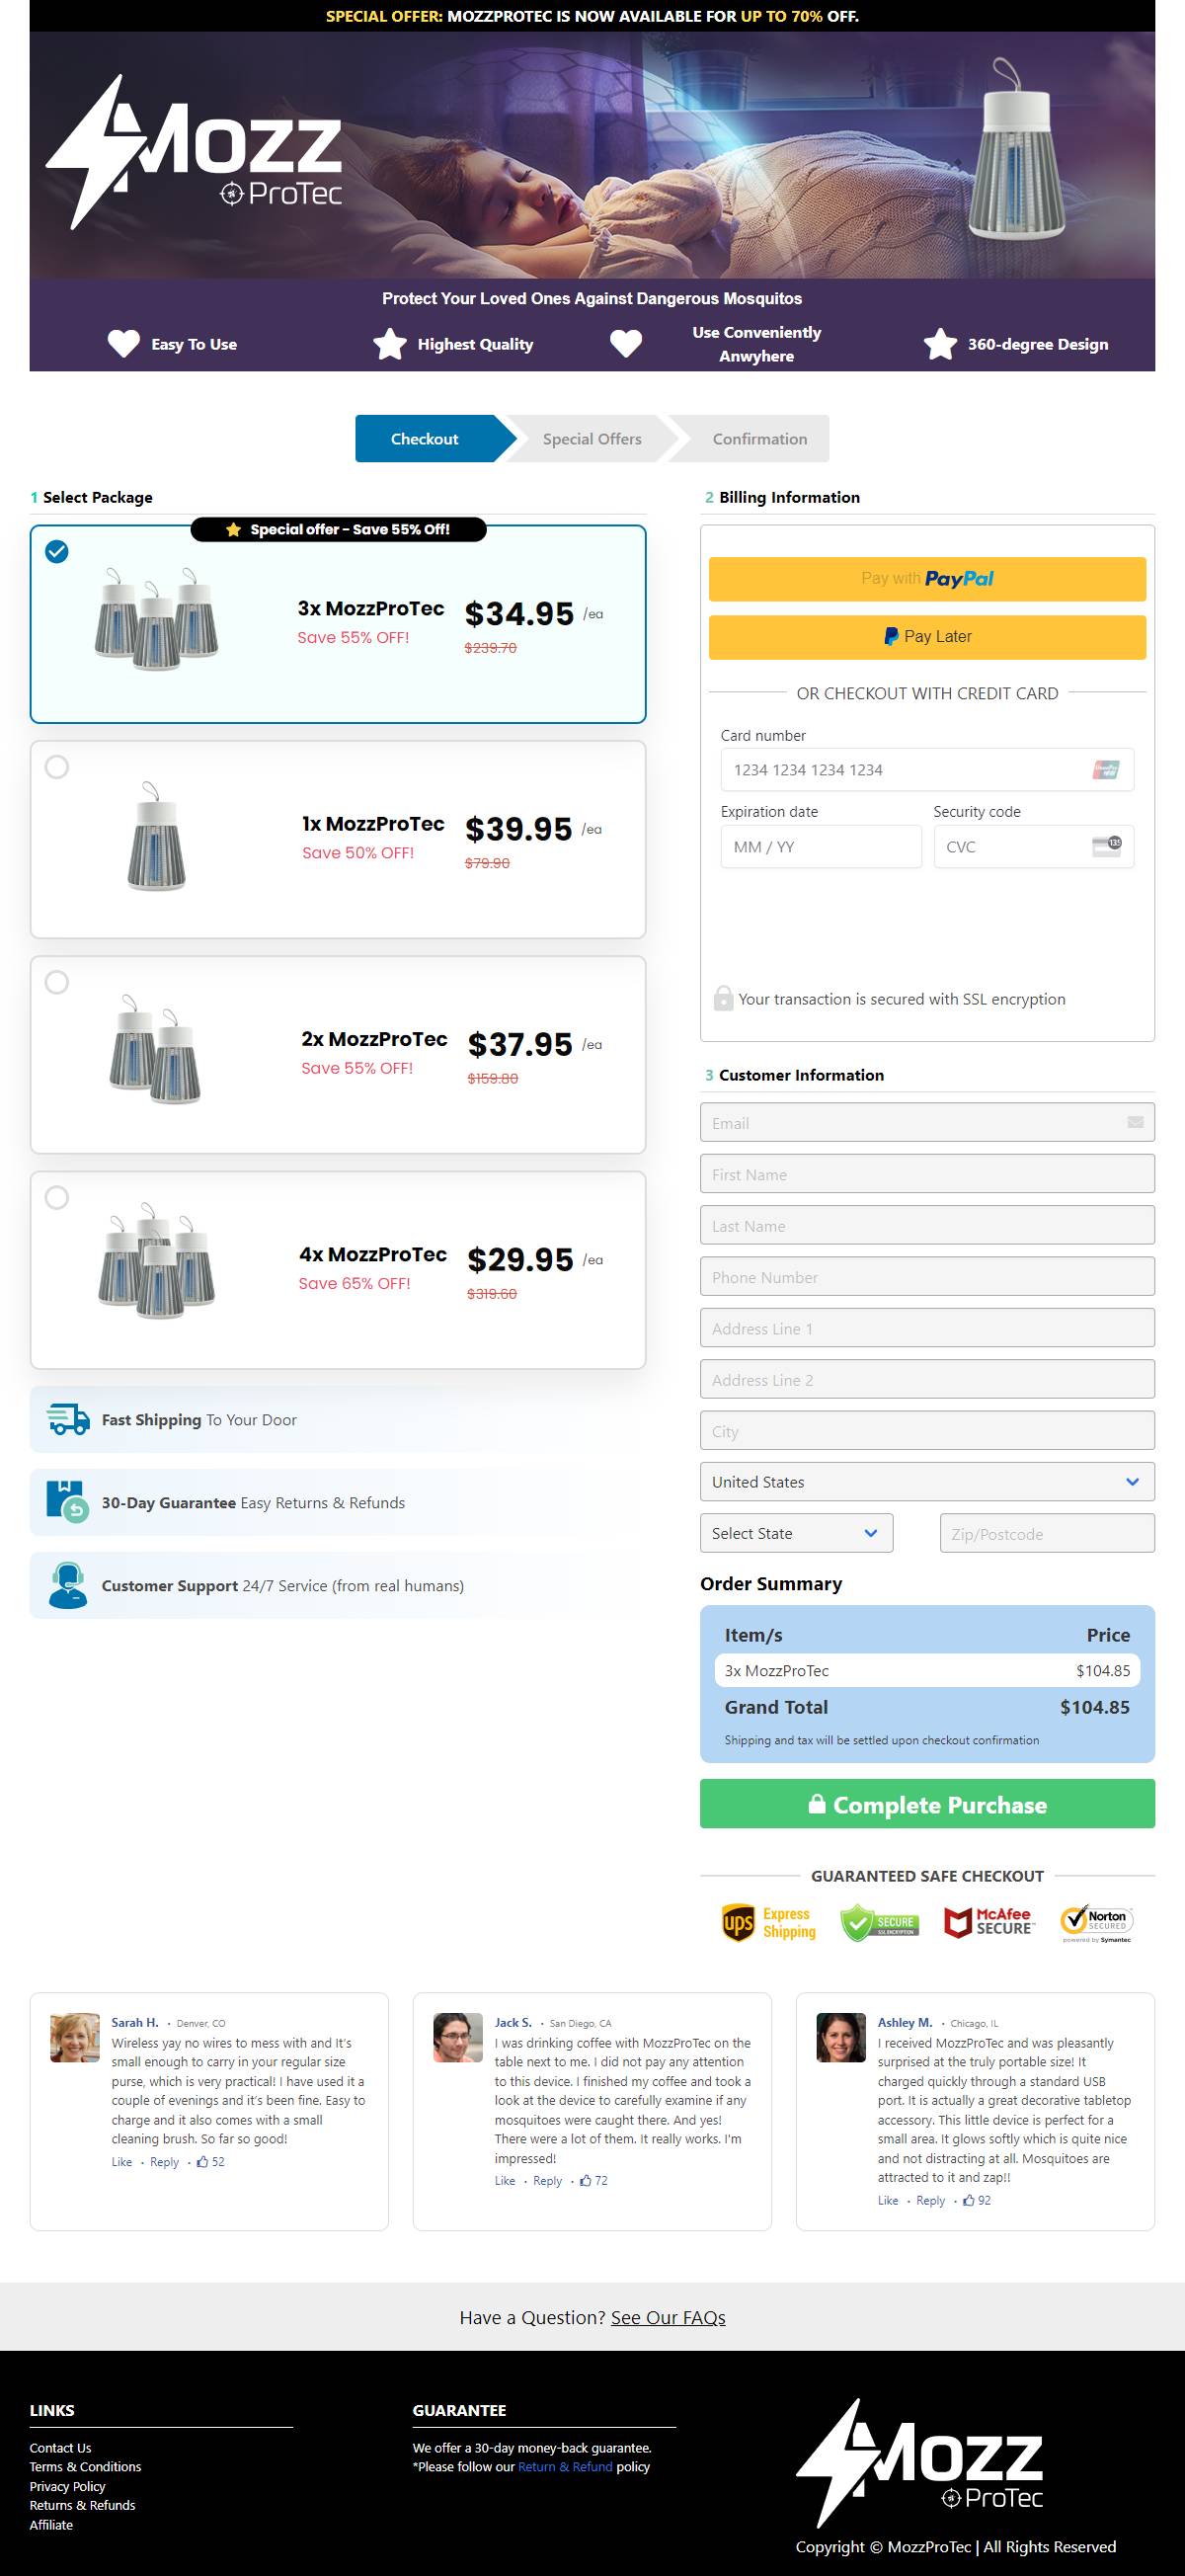This screenshot has width=1185, height=2576.
Task: Like Jack S.'s review
Action: click(505, 2181)
